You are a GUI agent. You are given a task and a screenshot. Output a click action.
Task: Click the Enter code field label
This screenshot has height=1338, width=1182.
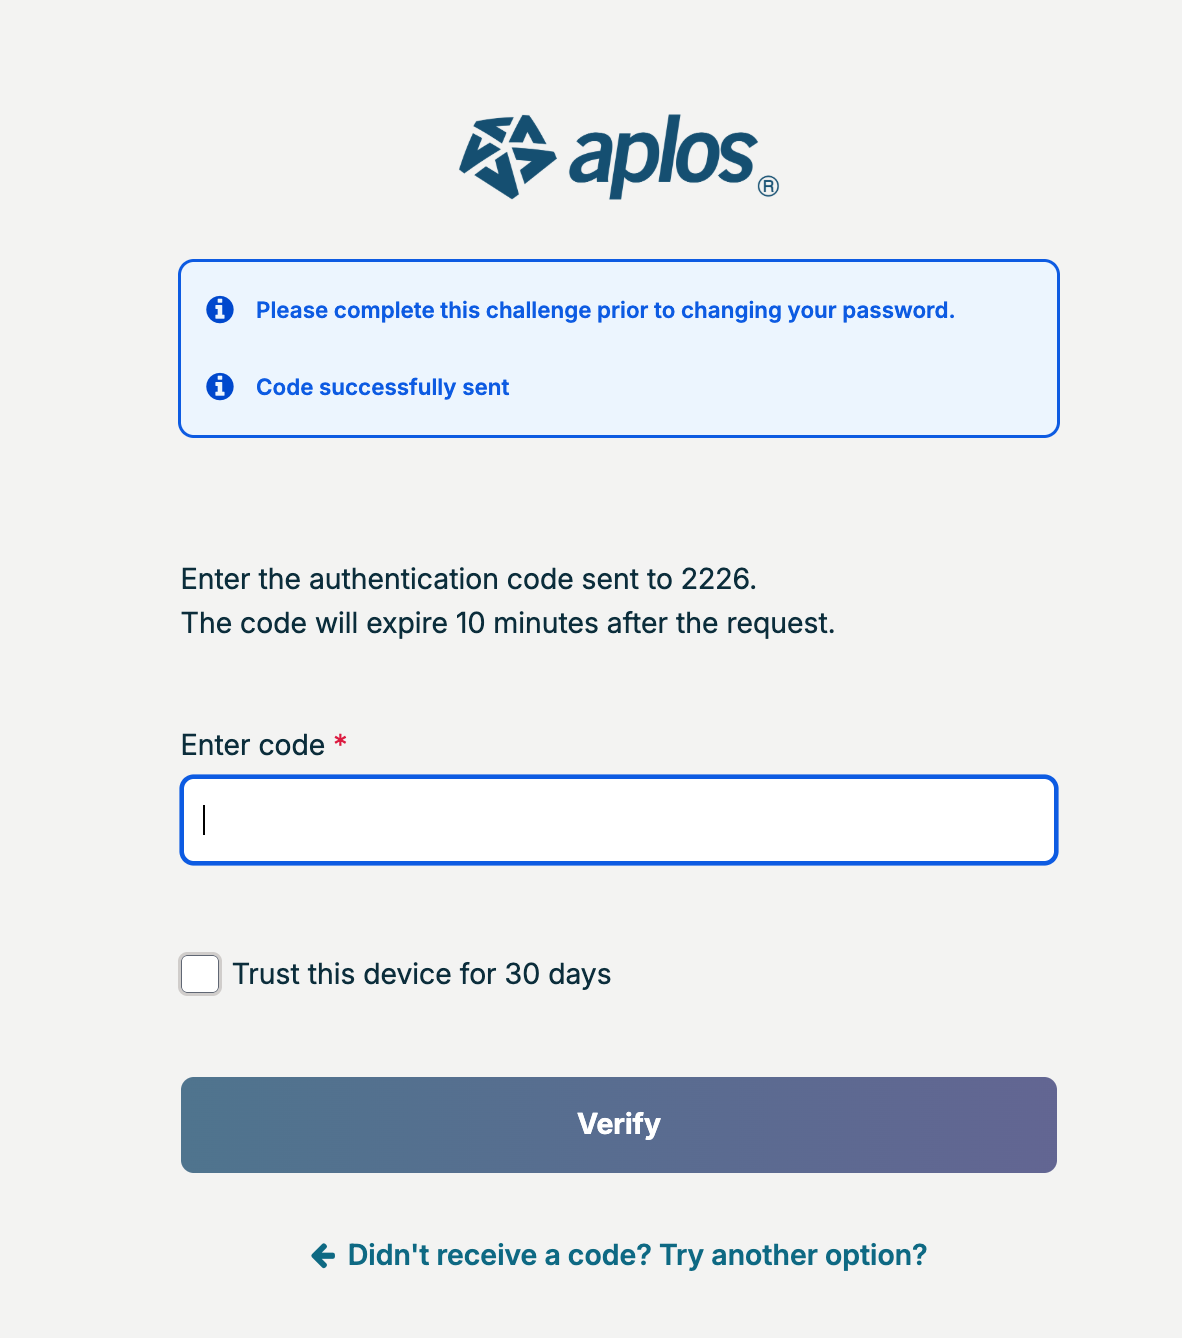pos(253,745)
